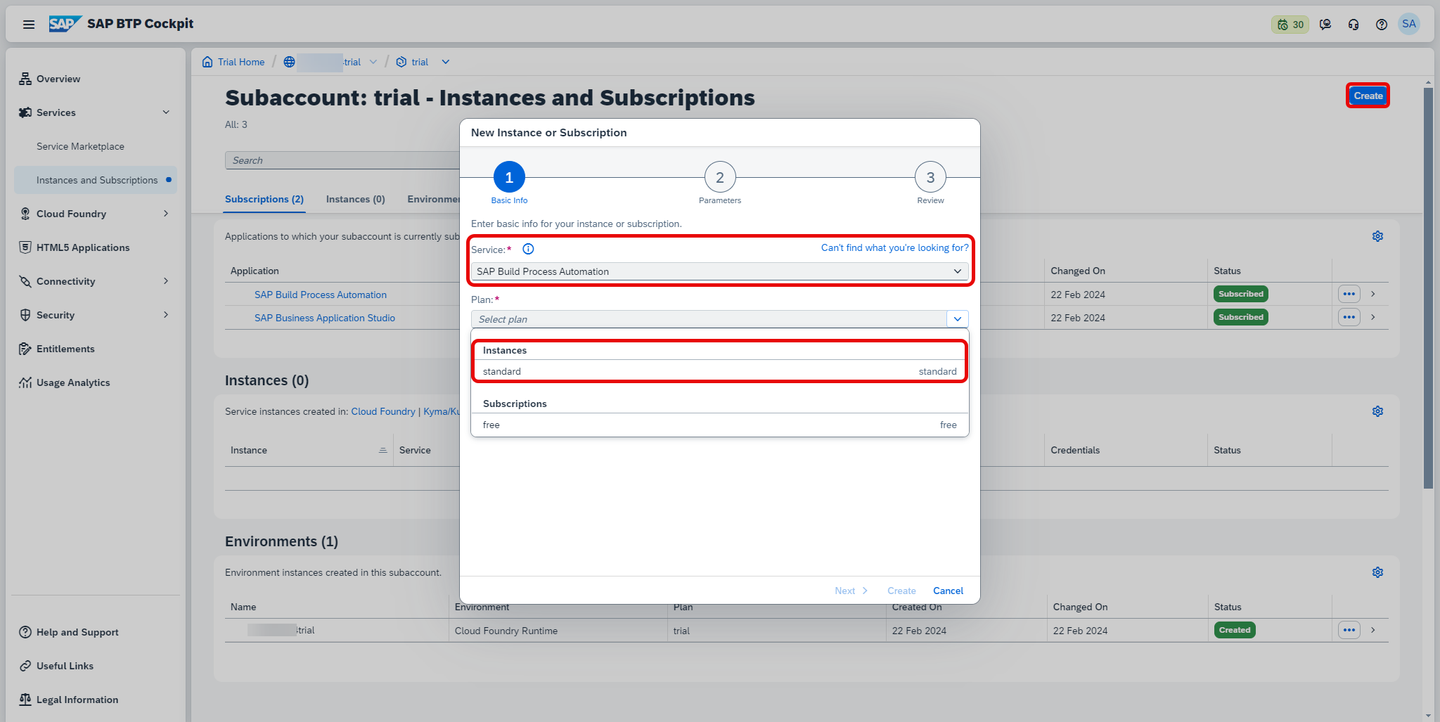Open the Cloud Foundry link in the Instances section
Screen dimensions: 1440x722
click(x=383, y=411)
